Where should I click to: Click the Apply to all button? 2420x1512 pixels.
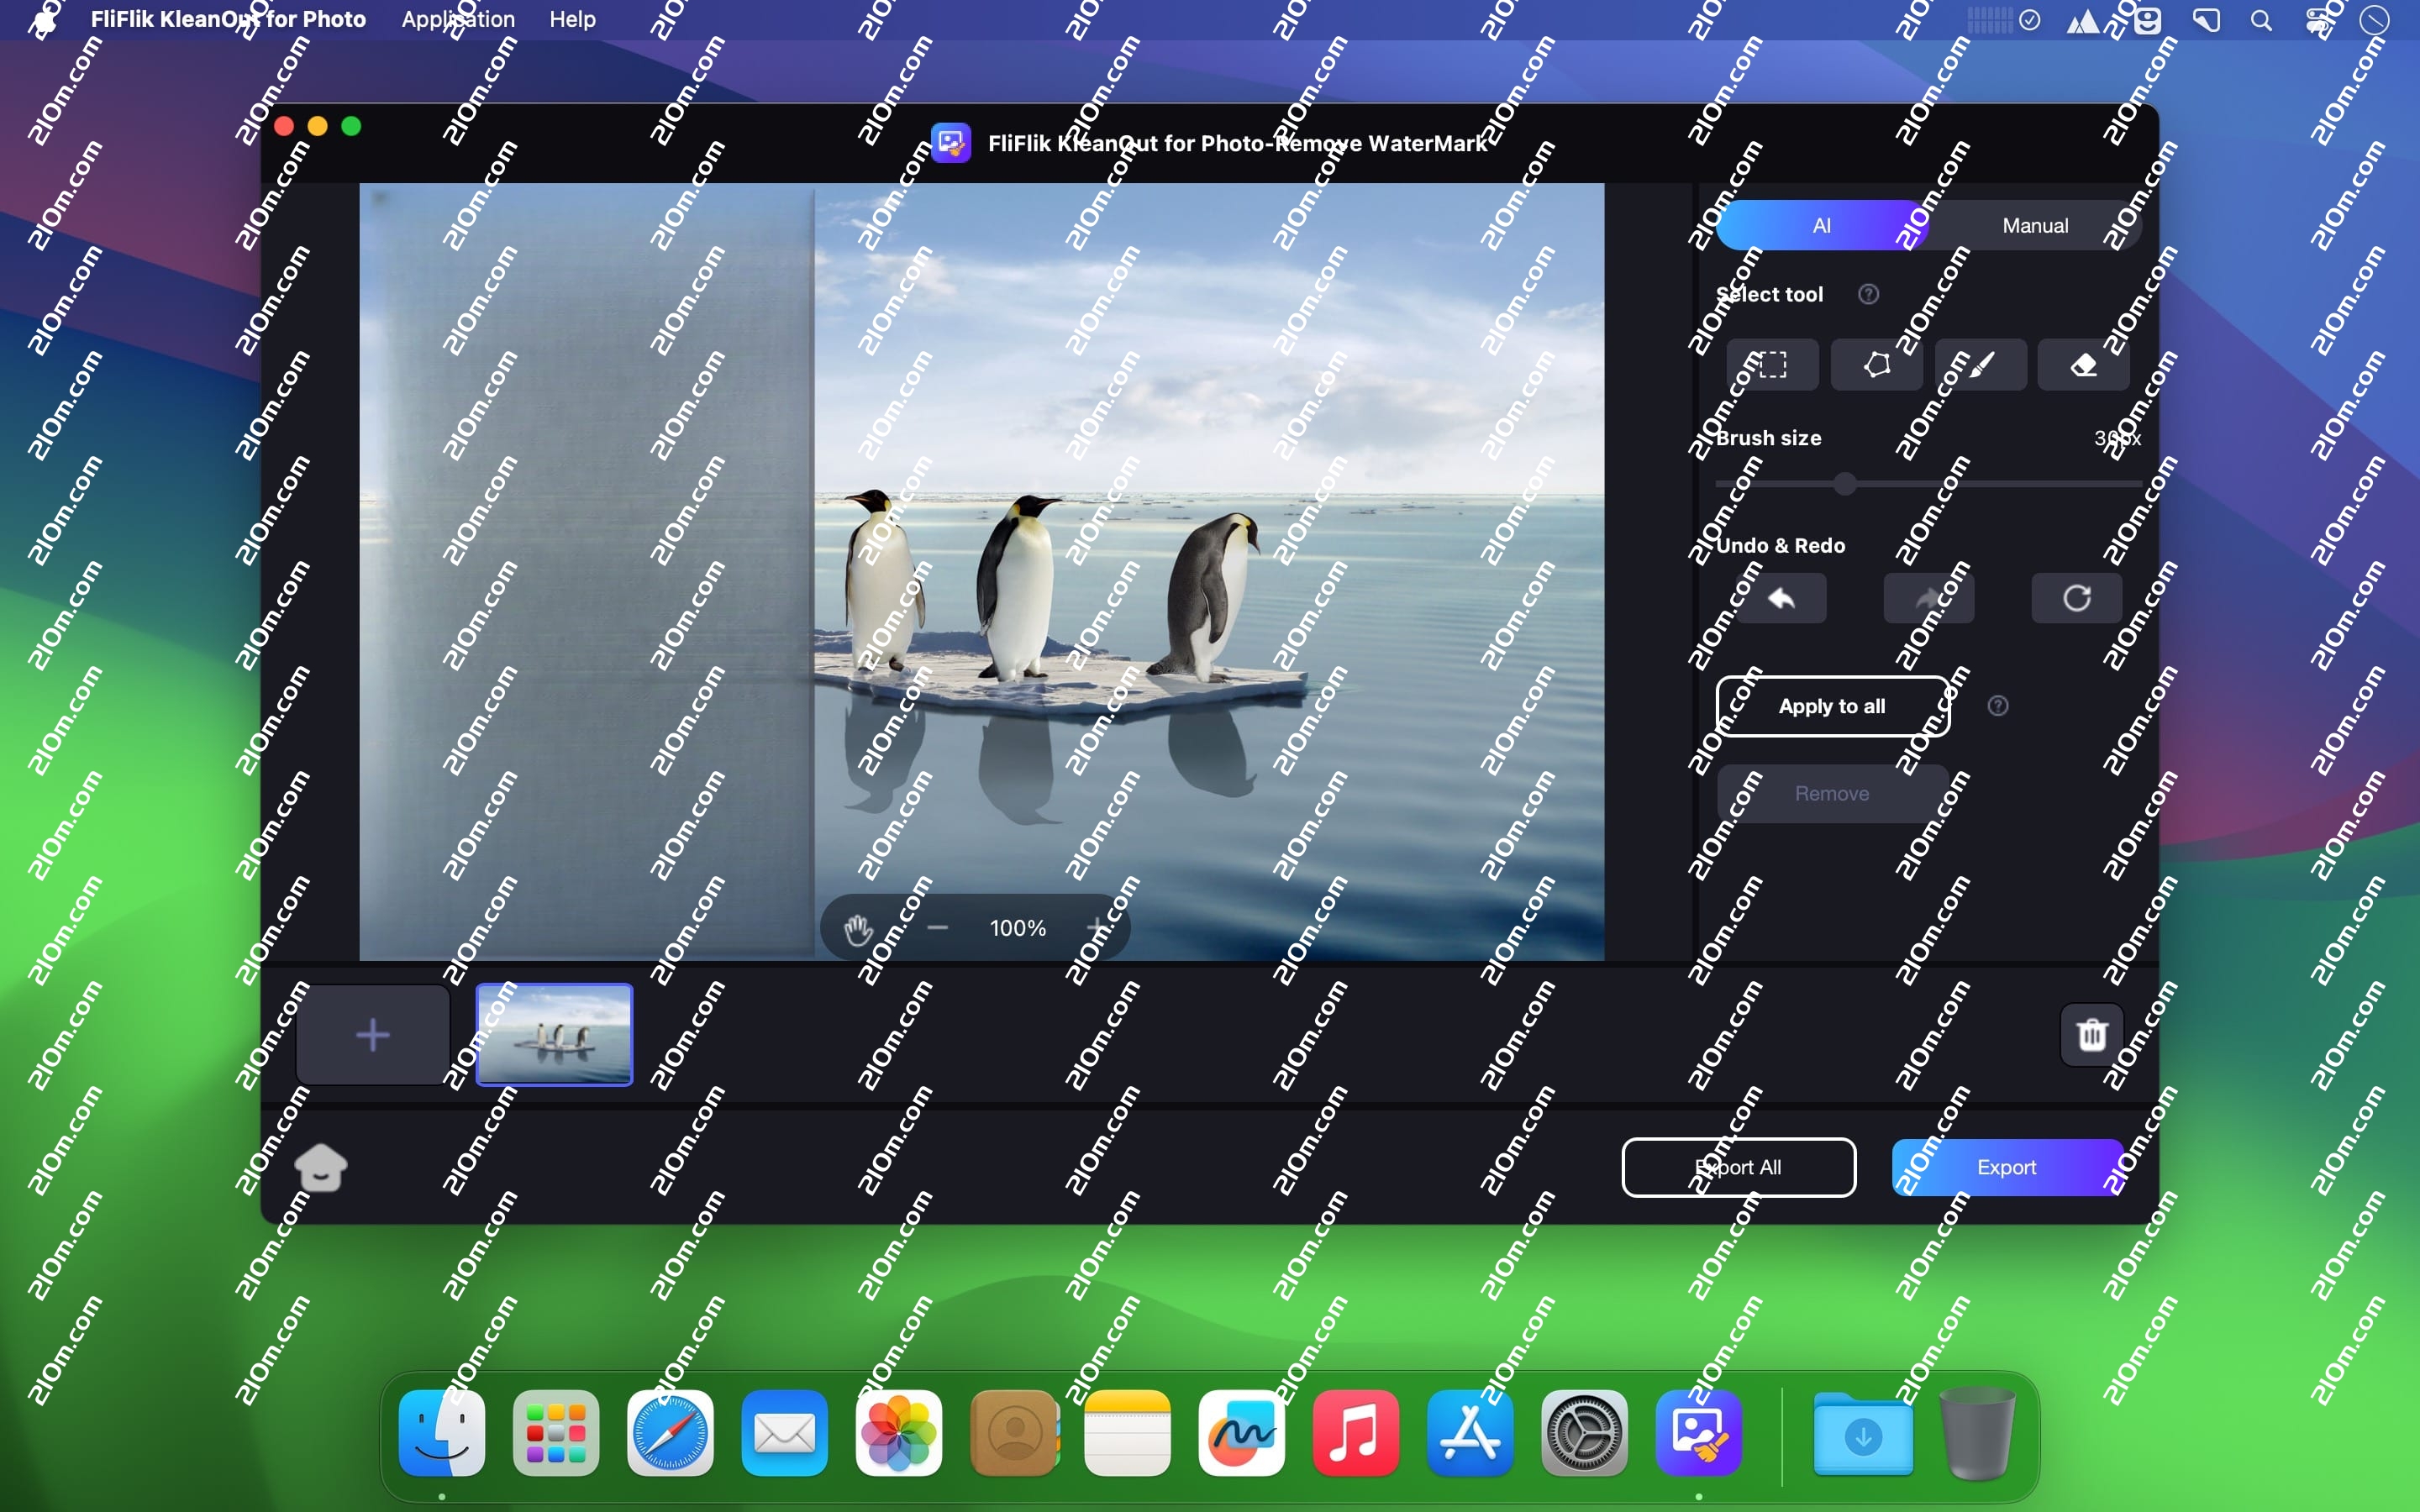point(1832,706)
